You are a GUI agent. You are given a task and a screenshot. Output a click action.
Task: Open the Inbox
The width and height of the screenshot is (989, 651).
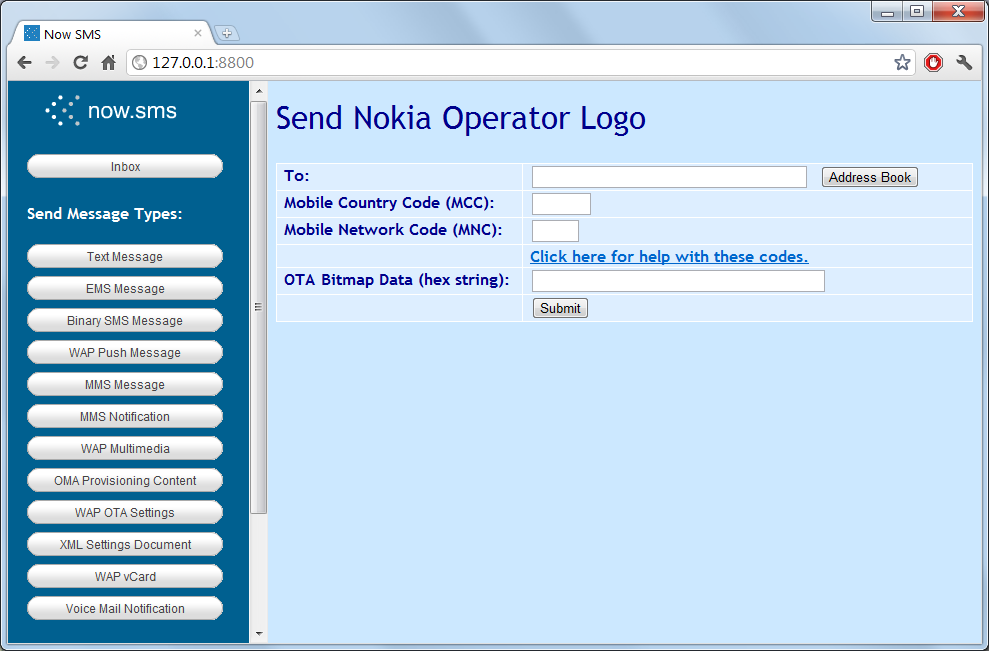click(x=125, y=167)
